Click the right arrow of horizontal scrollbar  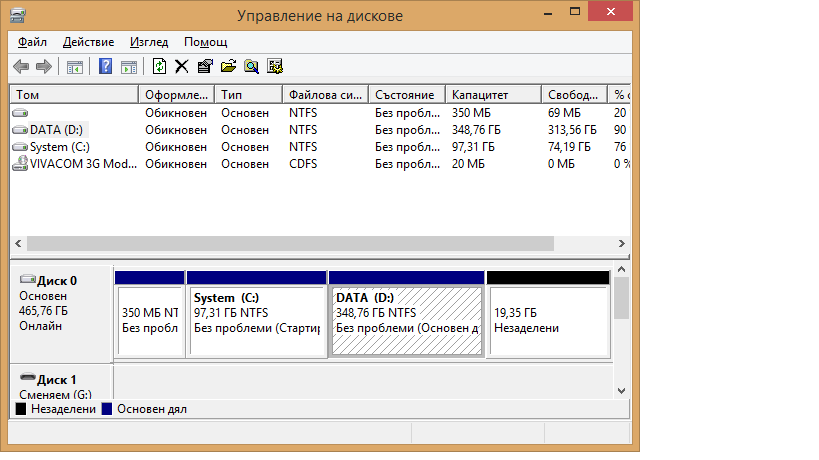[x=622, y=243]
